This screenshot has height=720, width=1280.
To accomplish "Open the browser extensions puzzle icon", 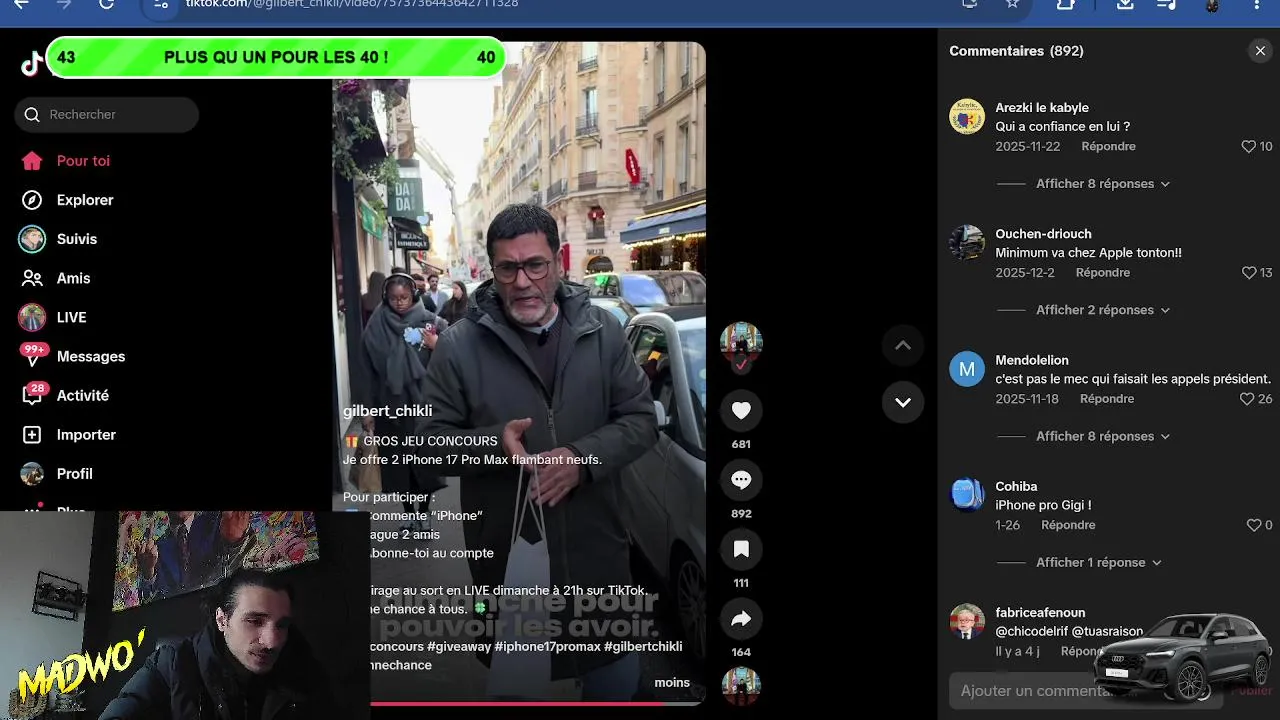I will 1066,4.
